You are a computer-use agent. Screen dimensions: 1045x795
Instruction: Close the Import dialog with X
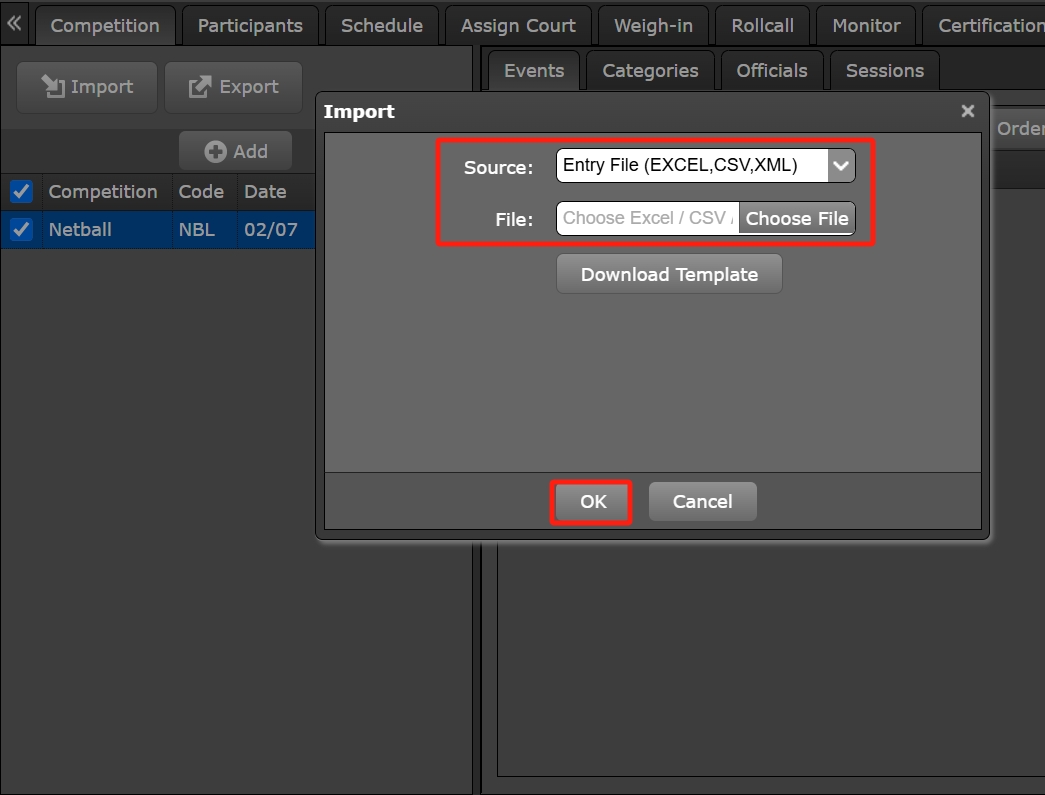point(967,111)
